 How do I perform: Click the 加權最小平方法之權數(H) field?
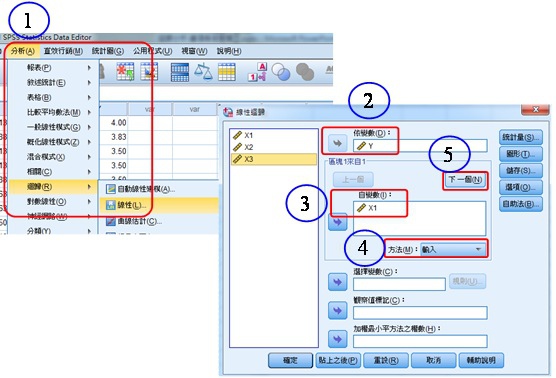(420, 341)
